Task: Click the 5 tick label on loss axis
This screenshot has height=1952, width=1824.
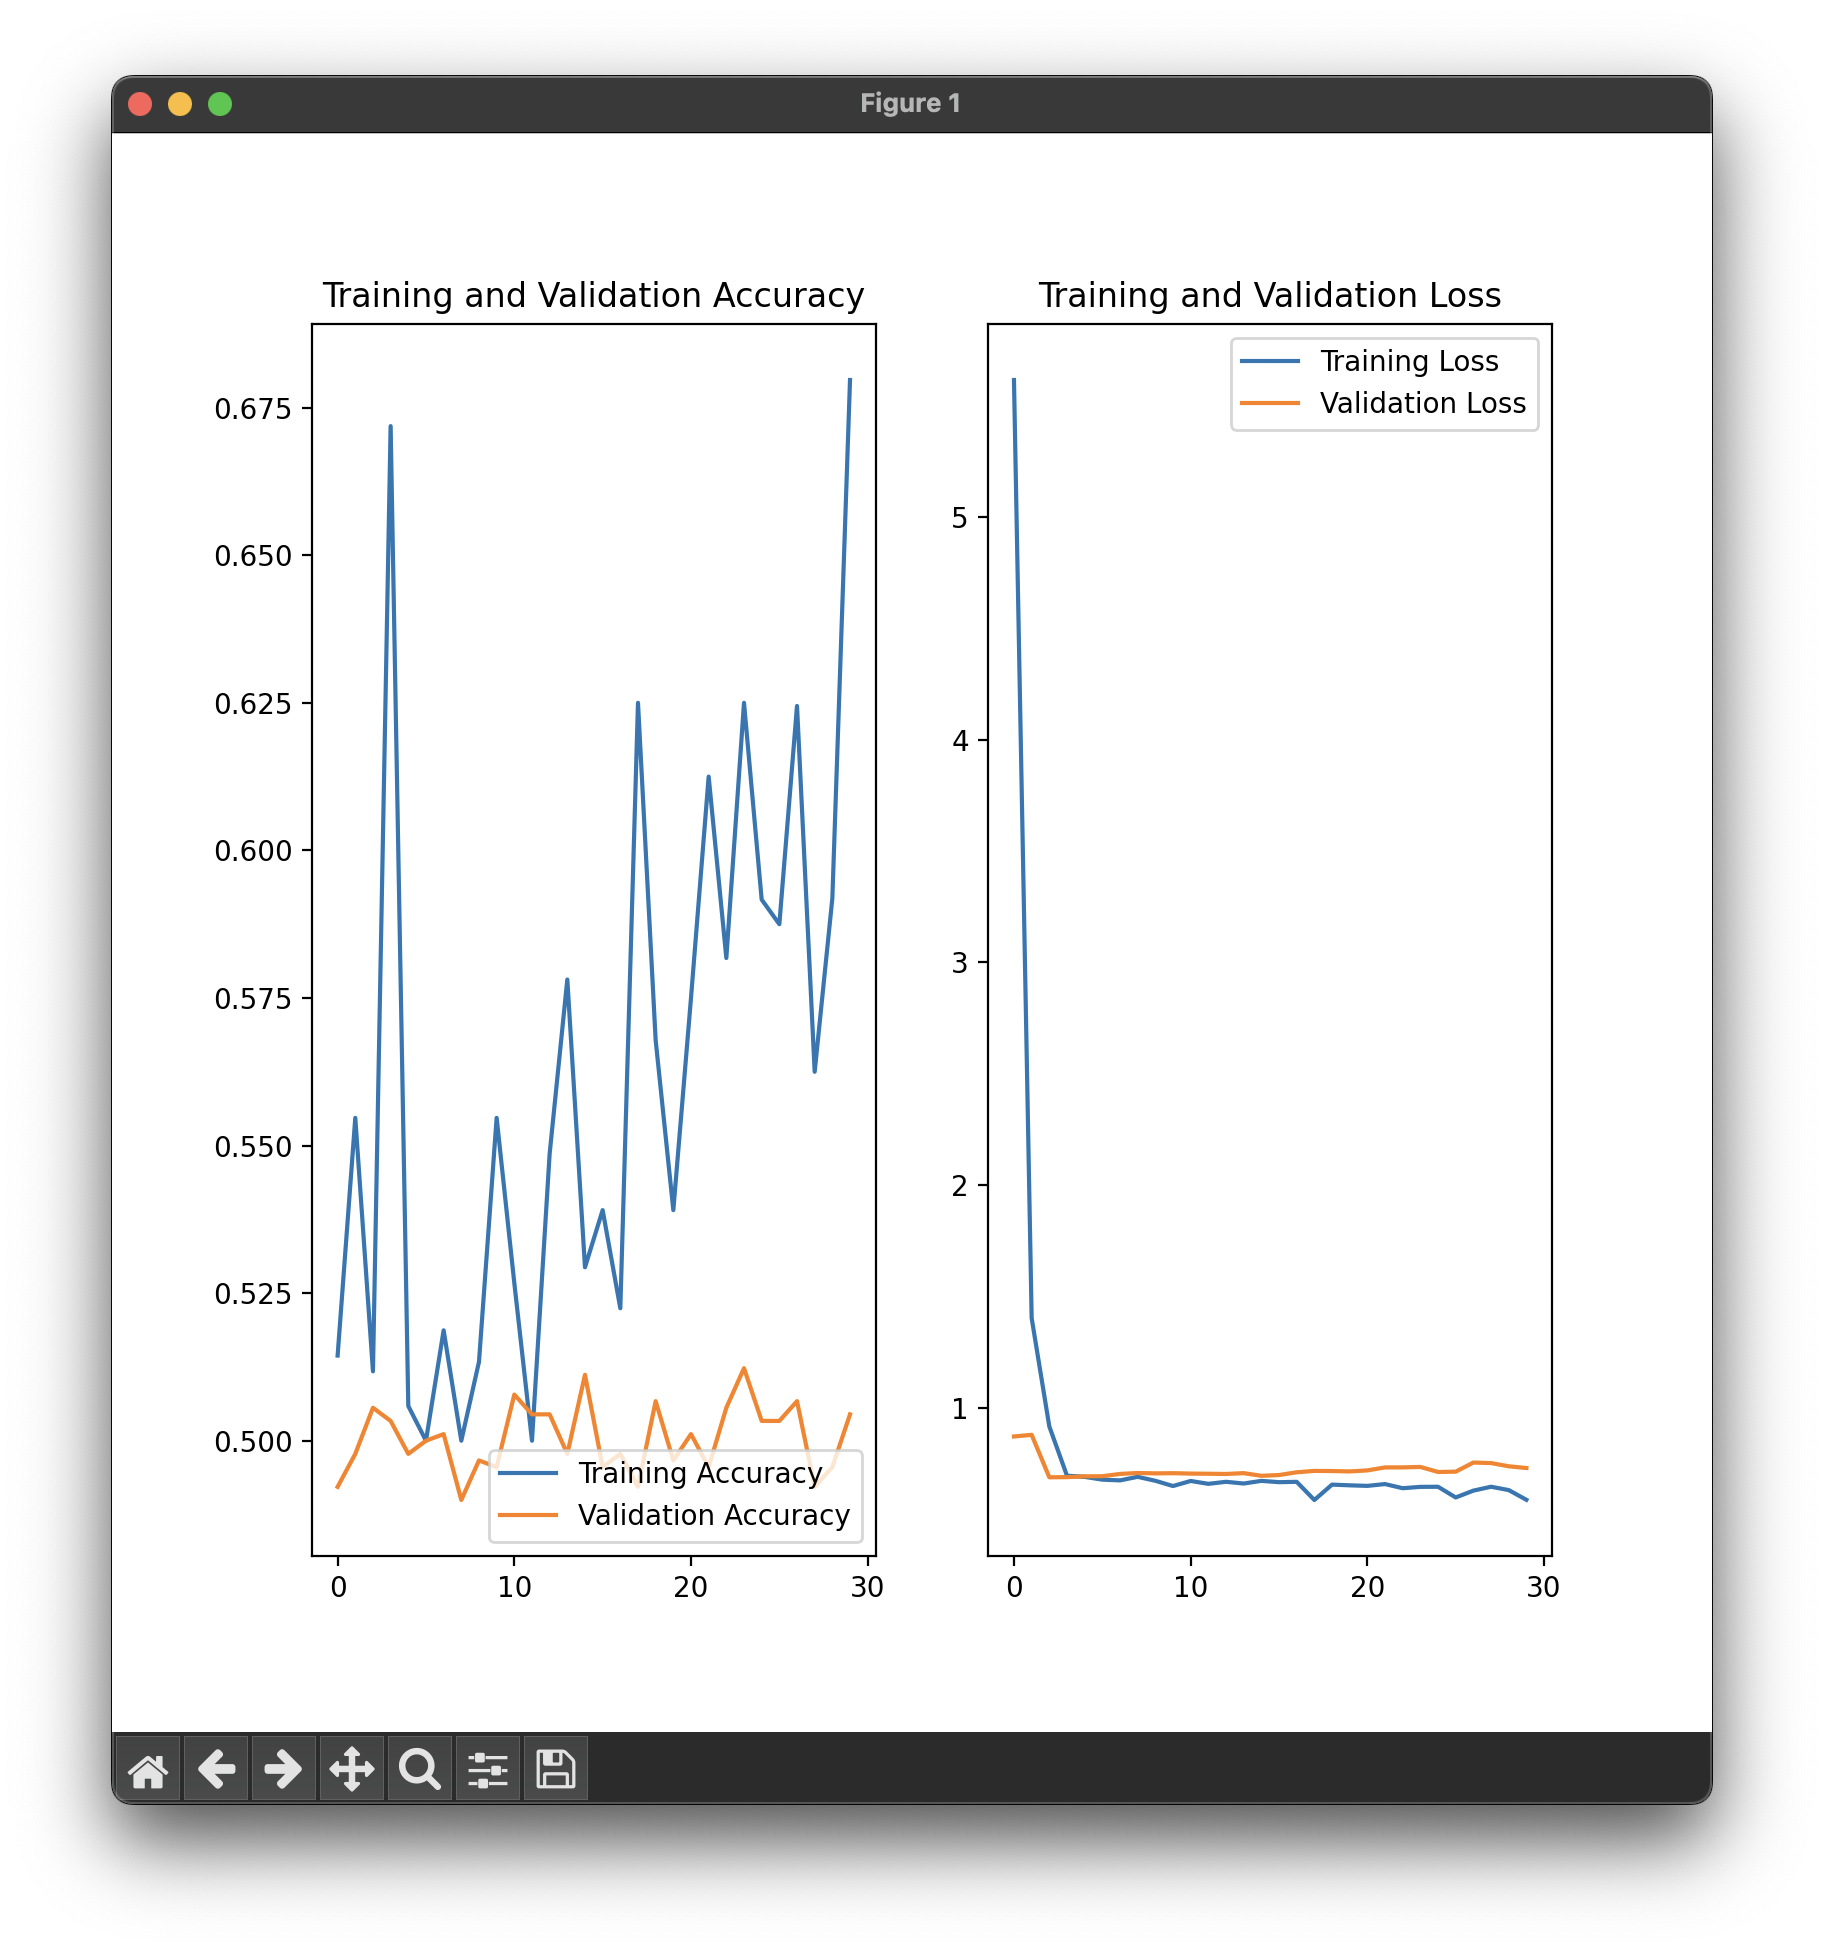Action: pos(960,518)
